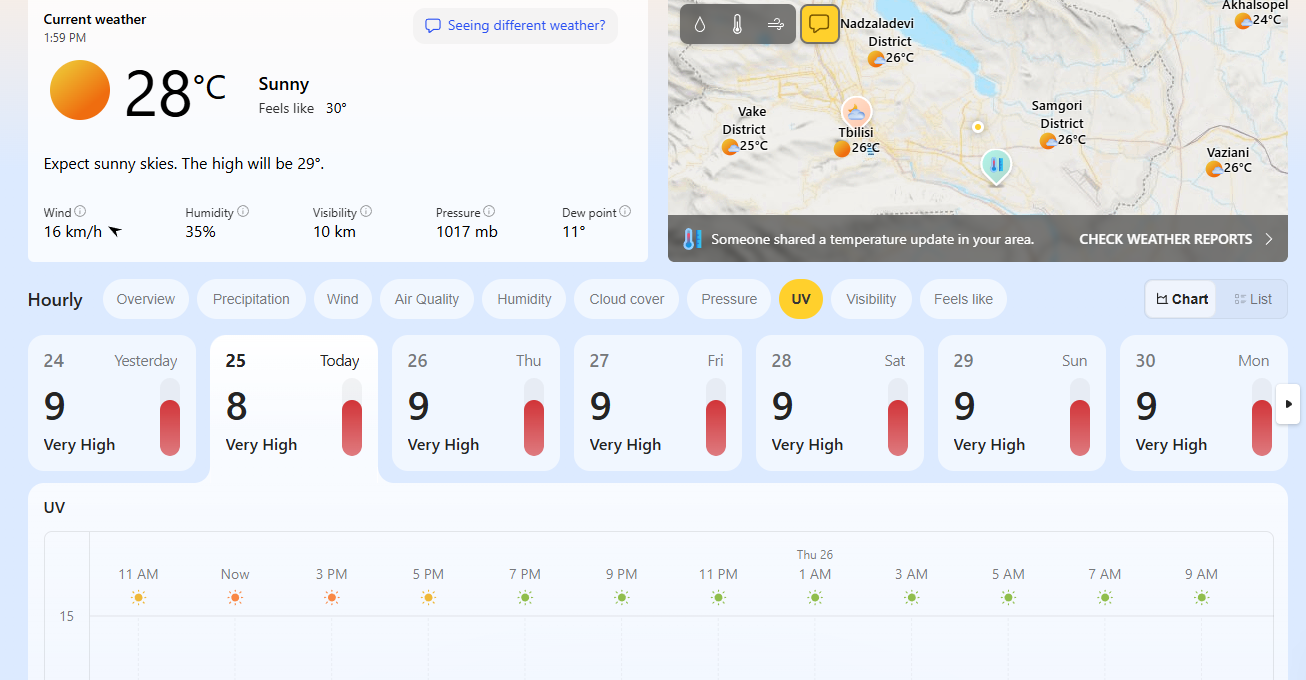The width and height of the screenshot is (1306, 680).
Task: Click the UV level bar on Thu 26
Action: pyautogui.click(x=534, y=427)
